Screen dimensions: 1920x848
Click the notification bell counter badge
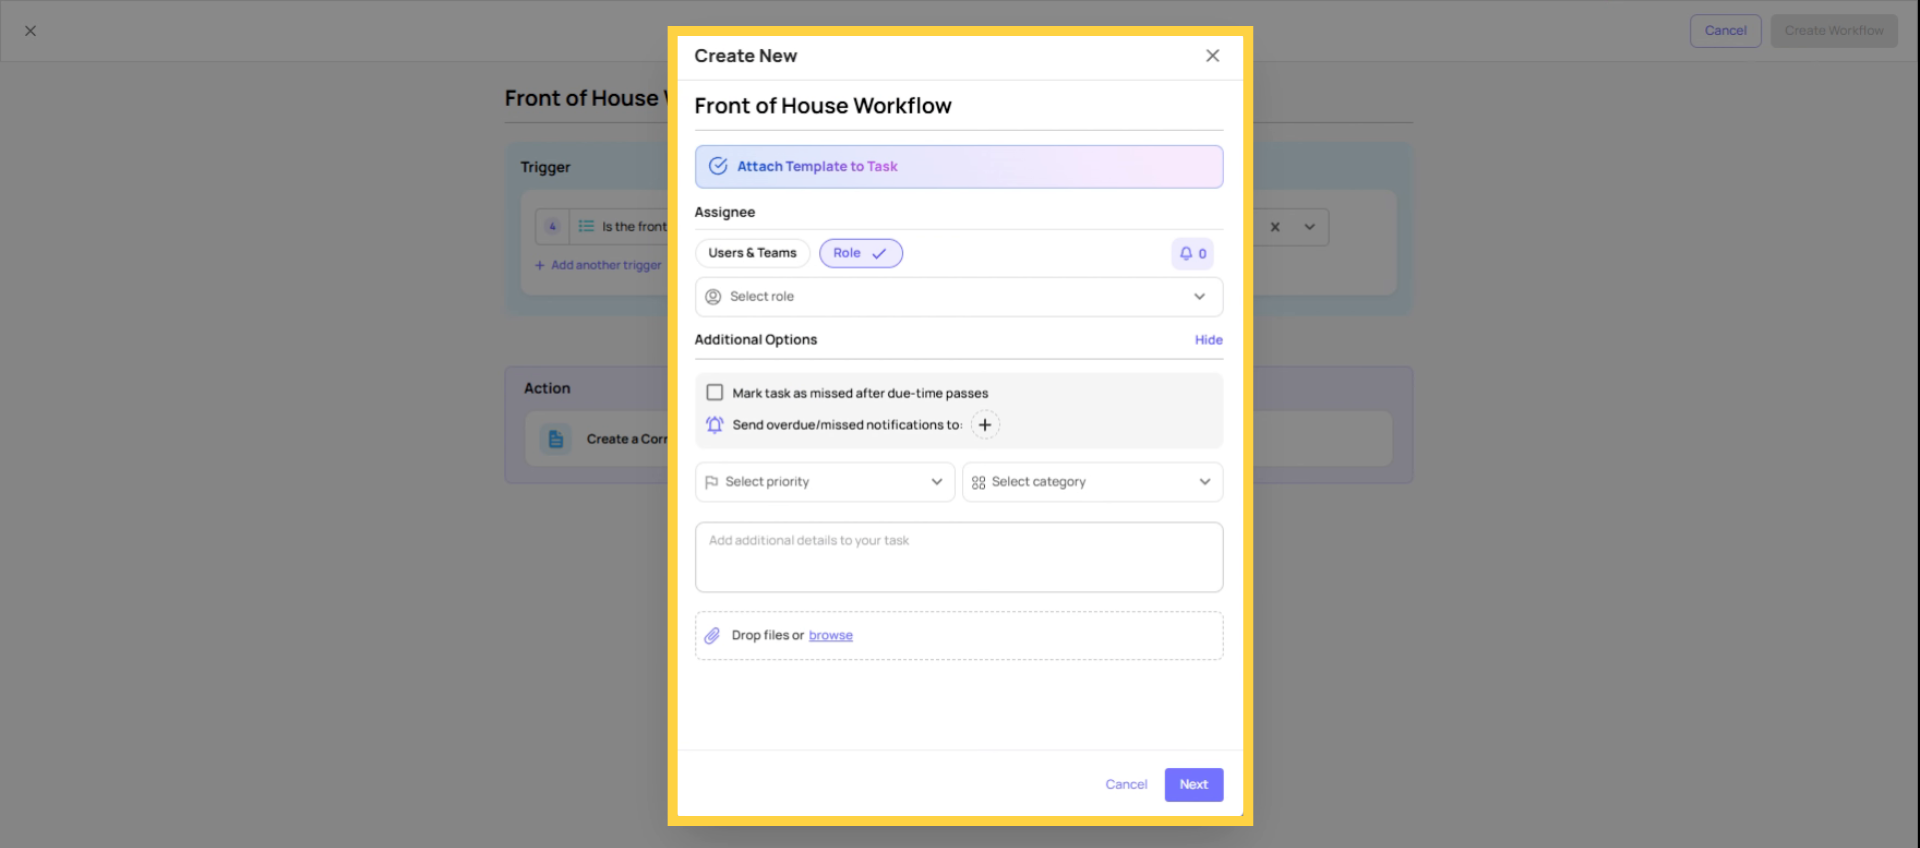(x=1192, y=254)
